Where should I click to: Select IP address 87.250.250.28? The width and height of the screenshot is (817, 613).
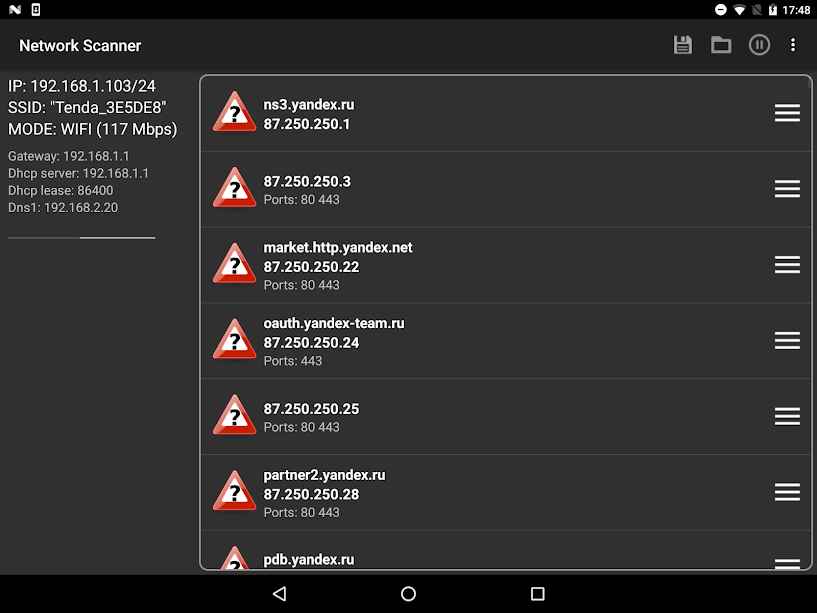click(311, 494)
